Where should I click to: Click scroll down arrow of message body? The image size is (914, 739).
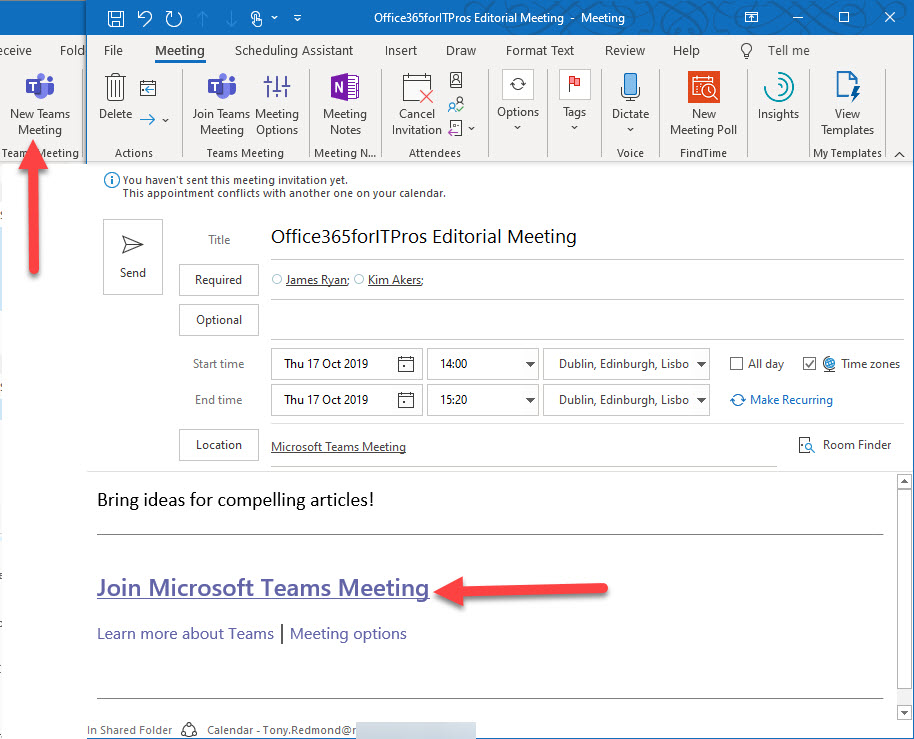(904, 712)
